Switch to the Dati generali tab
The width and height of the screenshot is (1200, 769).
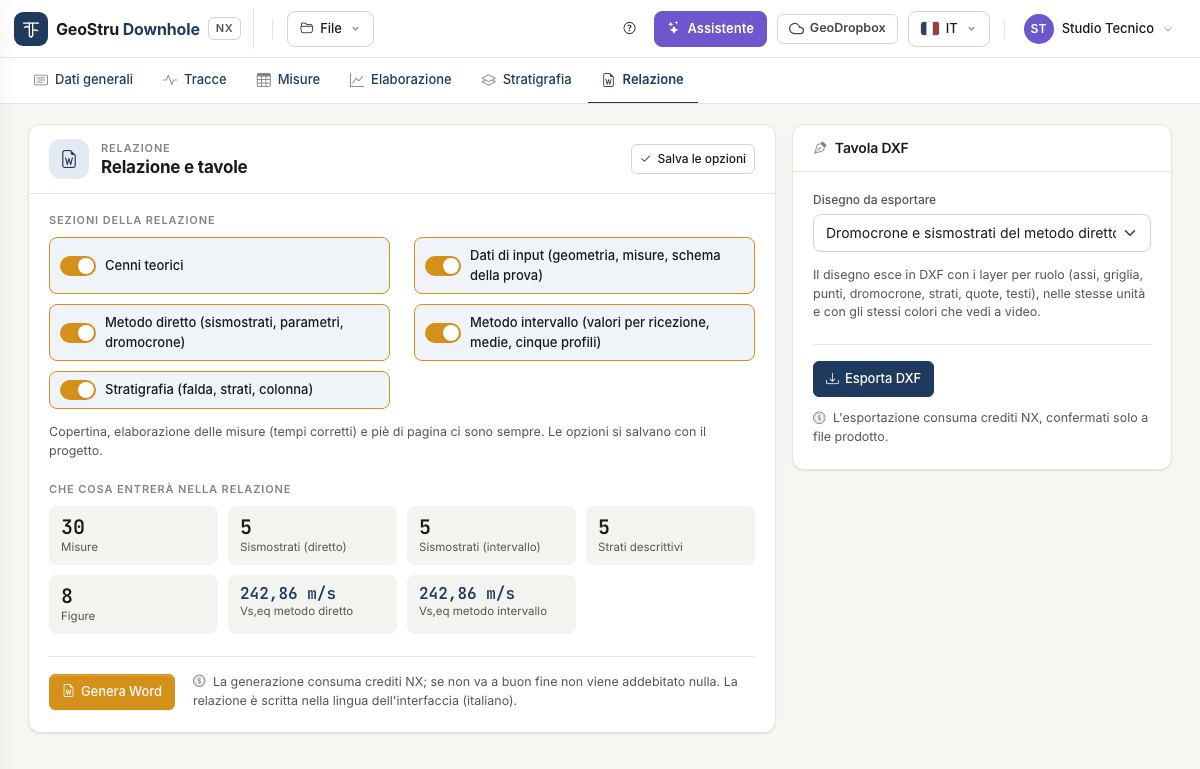(x=83, y=80)
